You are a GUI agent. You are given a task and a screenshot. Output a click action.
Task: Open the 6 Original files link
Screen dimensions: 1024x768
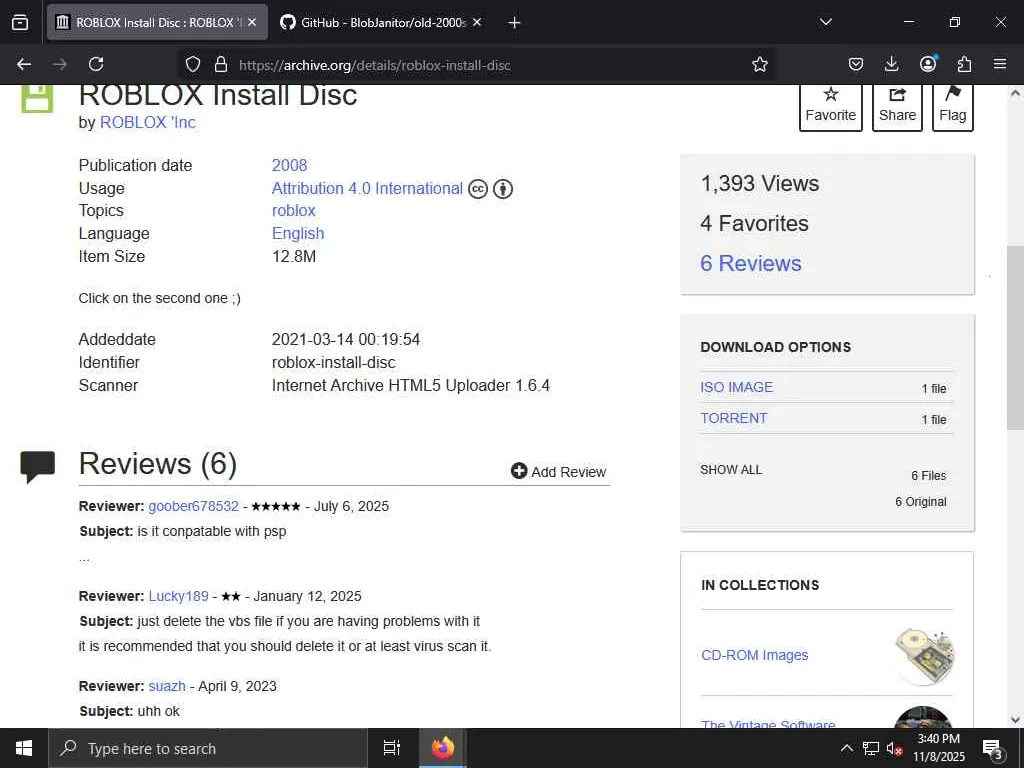tap(920, 502)
